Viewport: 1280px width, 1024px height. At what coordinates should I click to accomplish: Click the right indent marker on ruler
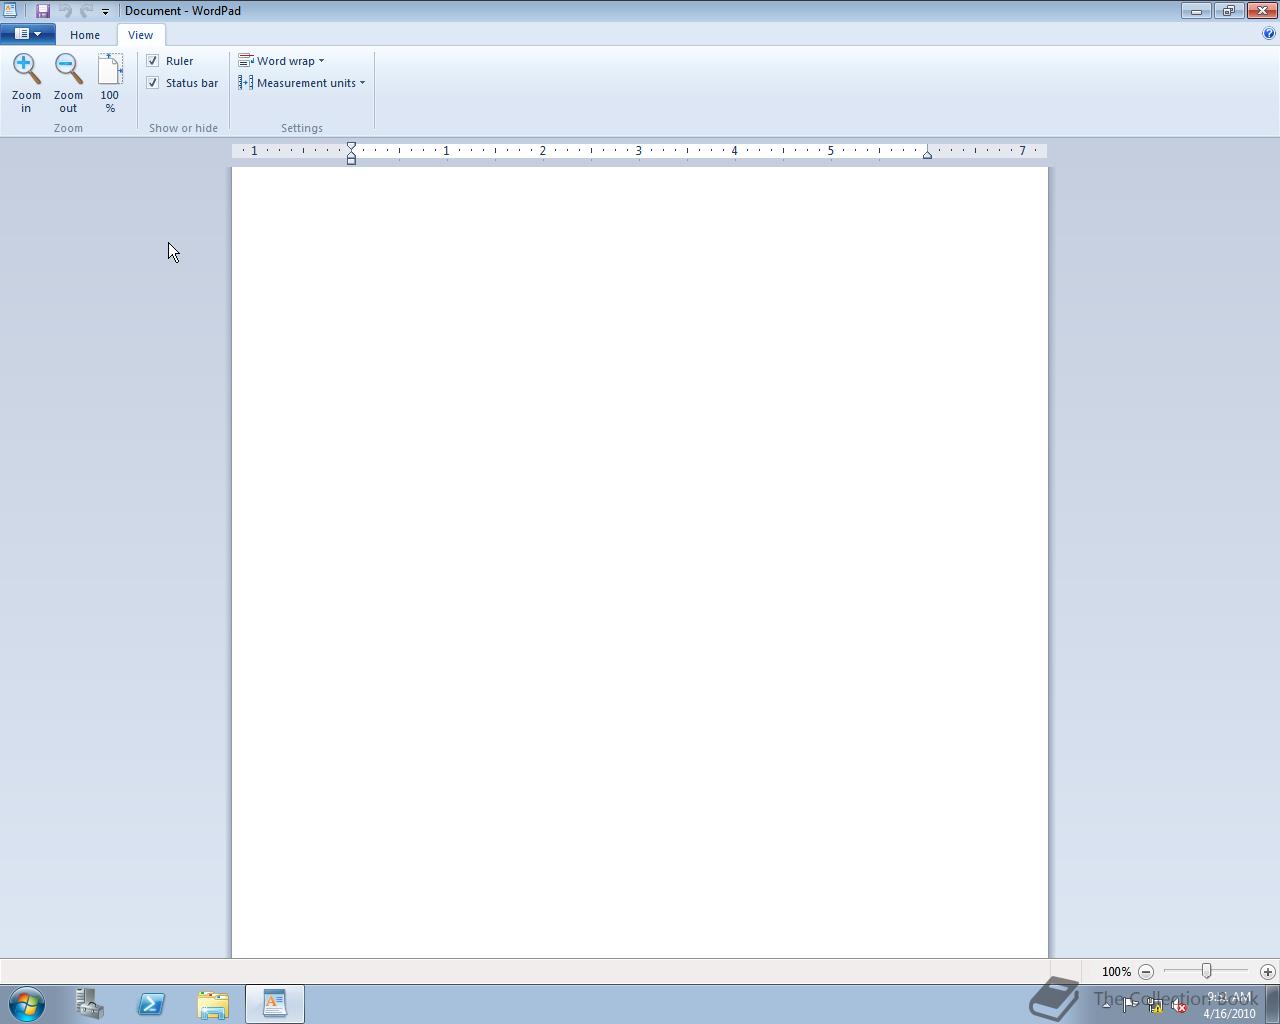pyautogui.click(x=927, y=154)
